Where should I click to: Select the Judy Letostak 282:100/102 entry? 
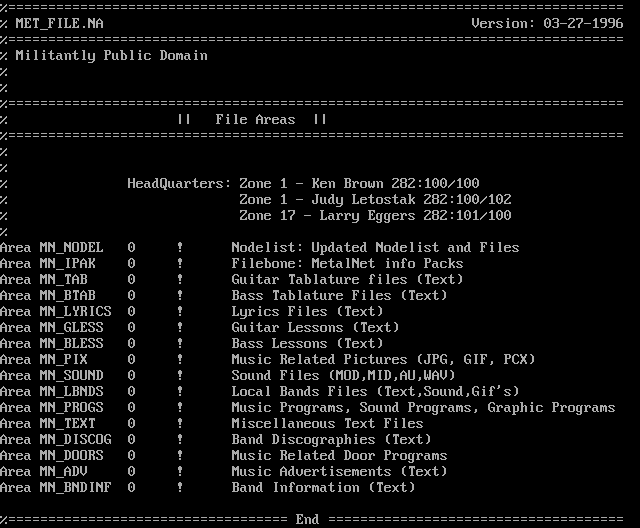click(x=375, y=199)
